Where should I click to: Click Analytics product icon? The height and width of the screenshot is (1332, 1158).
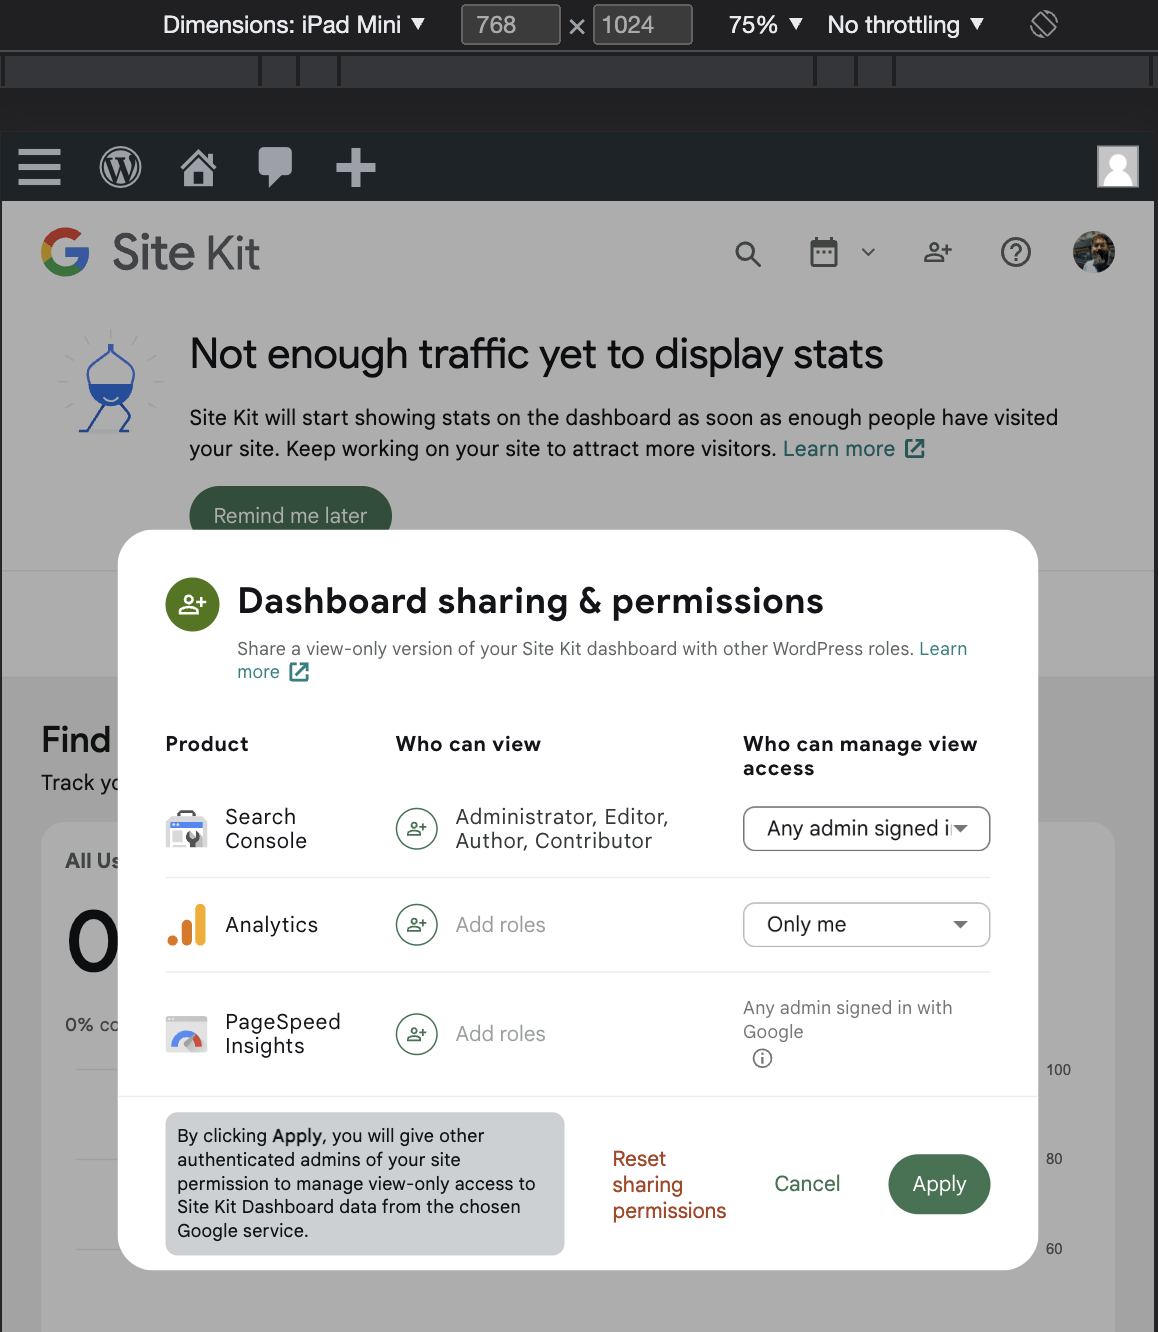[x=187, y=925]
